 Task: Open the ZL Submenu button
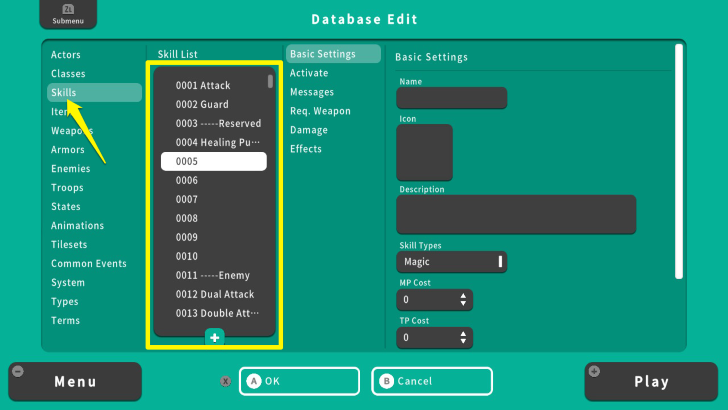click(68, 14)
